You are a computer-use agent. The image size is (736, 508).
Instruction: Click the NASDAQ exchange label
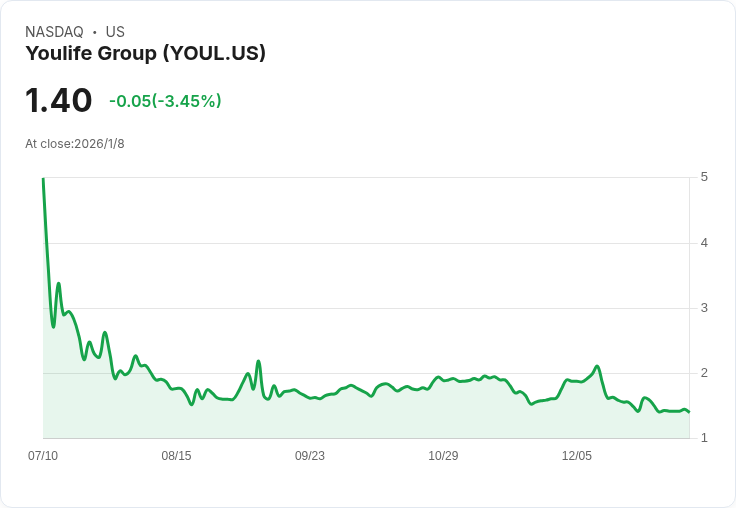tap(54, 32)
